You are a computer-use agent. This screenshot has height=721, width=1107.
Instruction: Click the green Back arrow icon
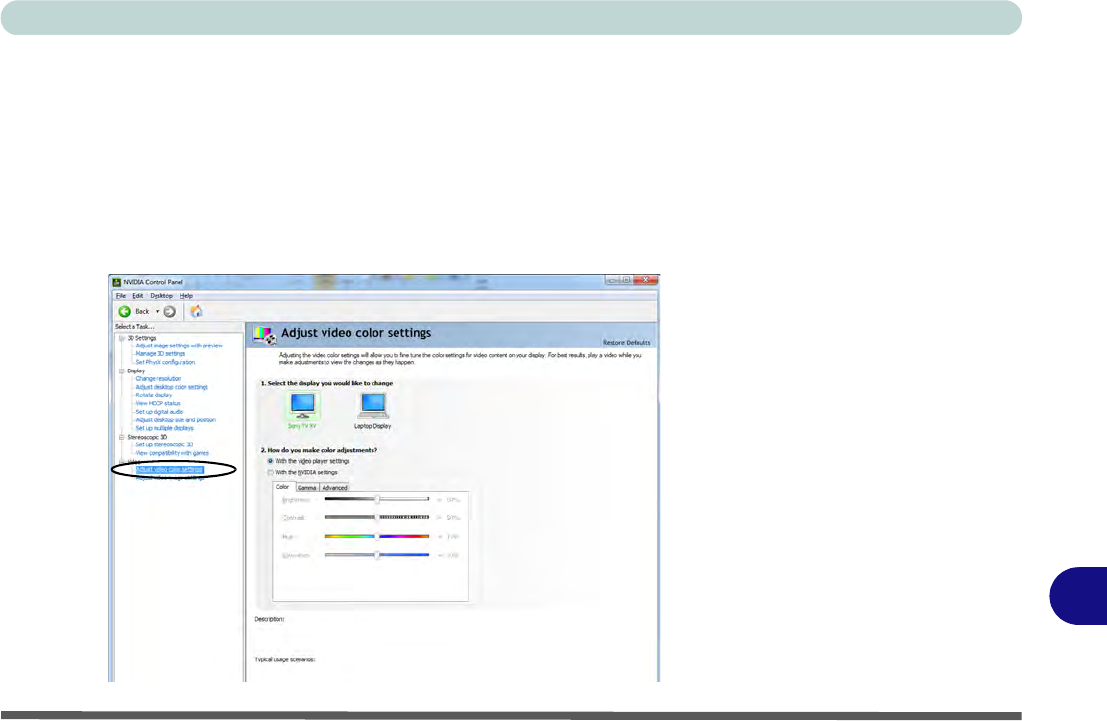pos(124,311)
